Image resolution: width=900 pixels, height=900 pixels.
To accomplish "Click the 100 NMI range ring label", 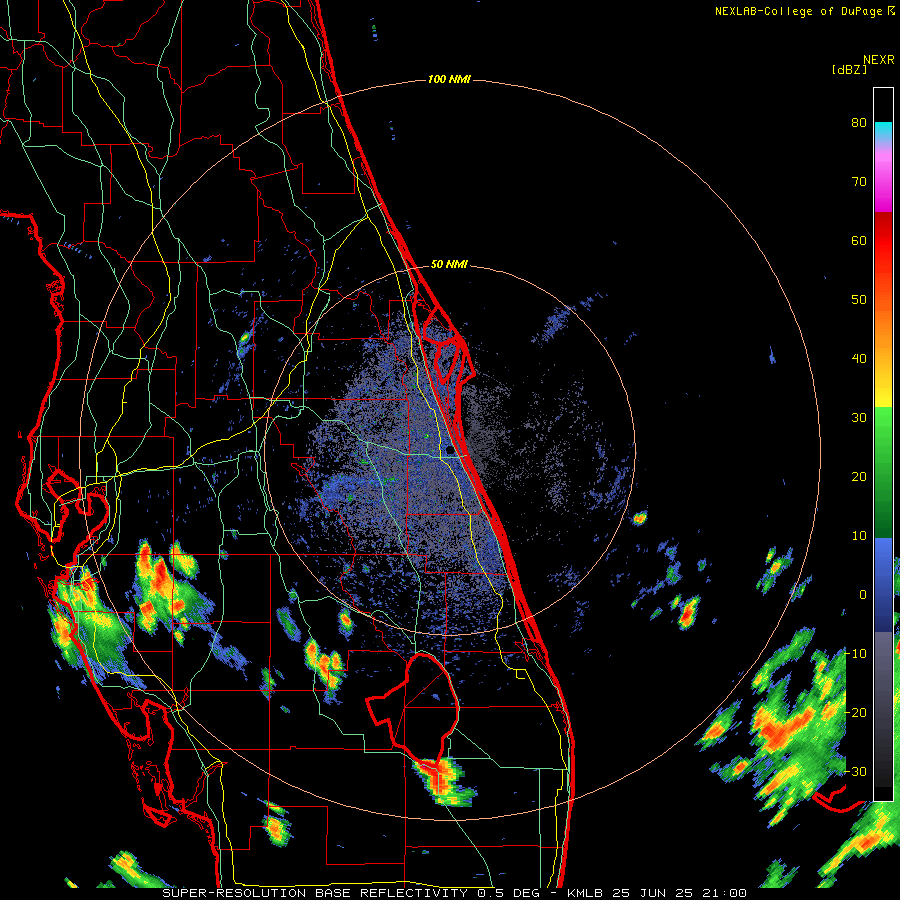I will [449, 79].
